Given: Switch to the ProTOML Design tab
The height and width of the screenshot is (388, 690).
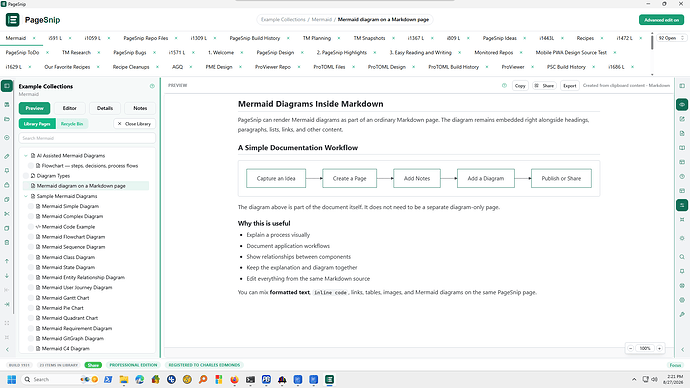Looking at the screenshot, I should (x=387, y=67).
